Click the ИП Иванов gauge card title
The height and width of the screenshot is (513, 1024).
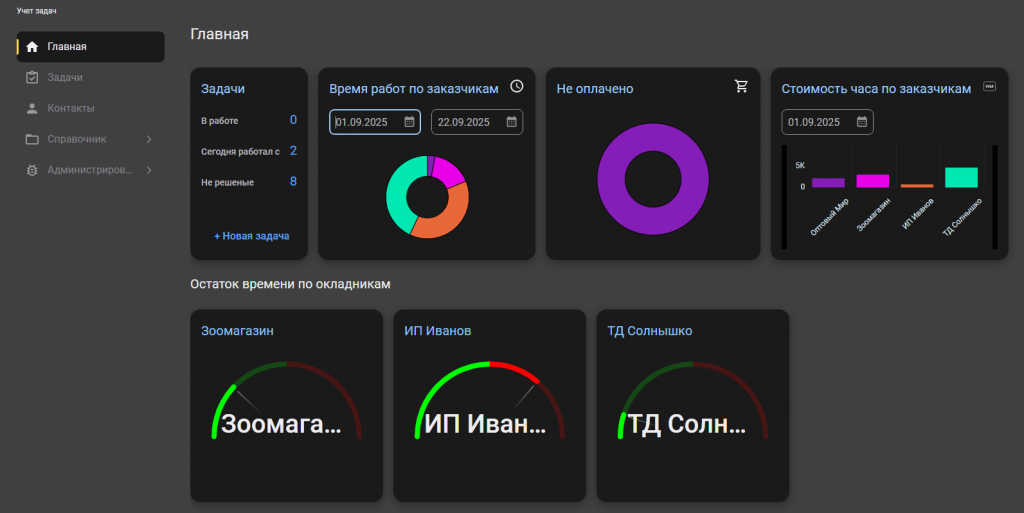tap(438, 331)
